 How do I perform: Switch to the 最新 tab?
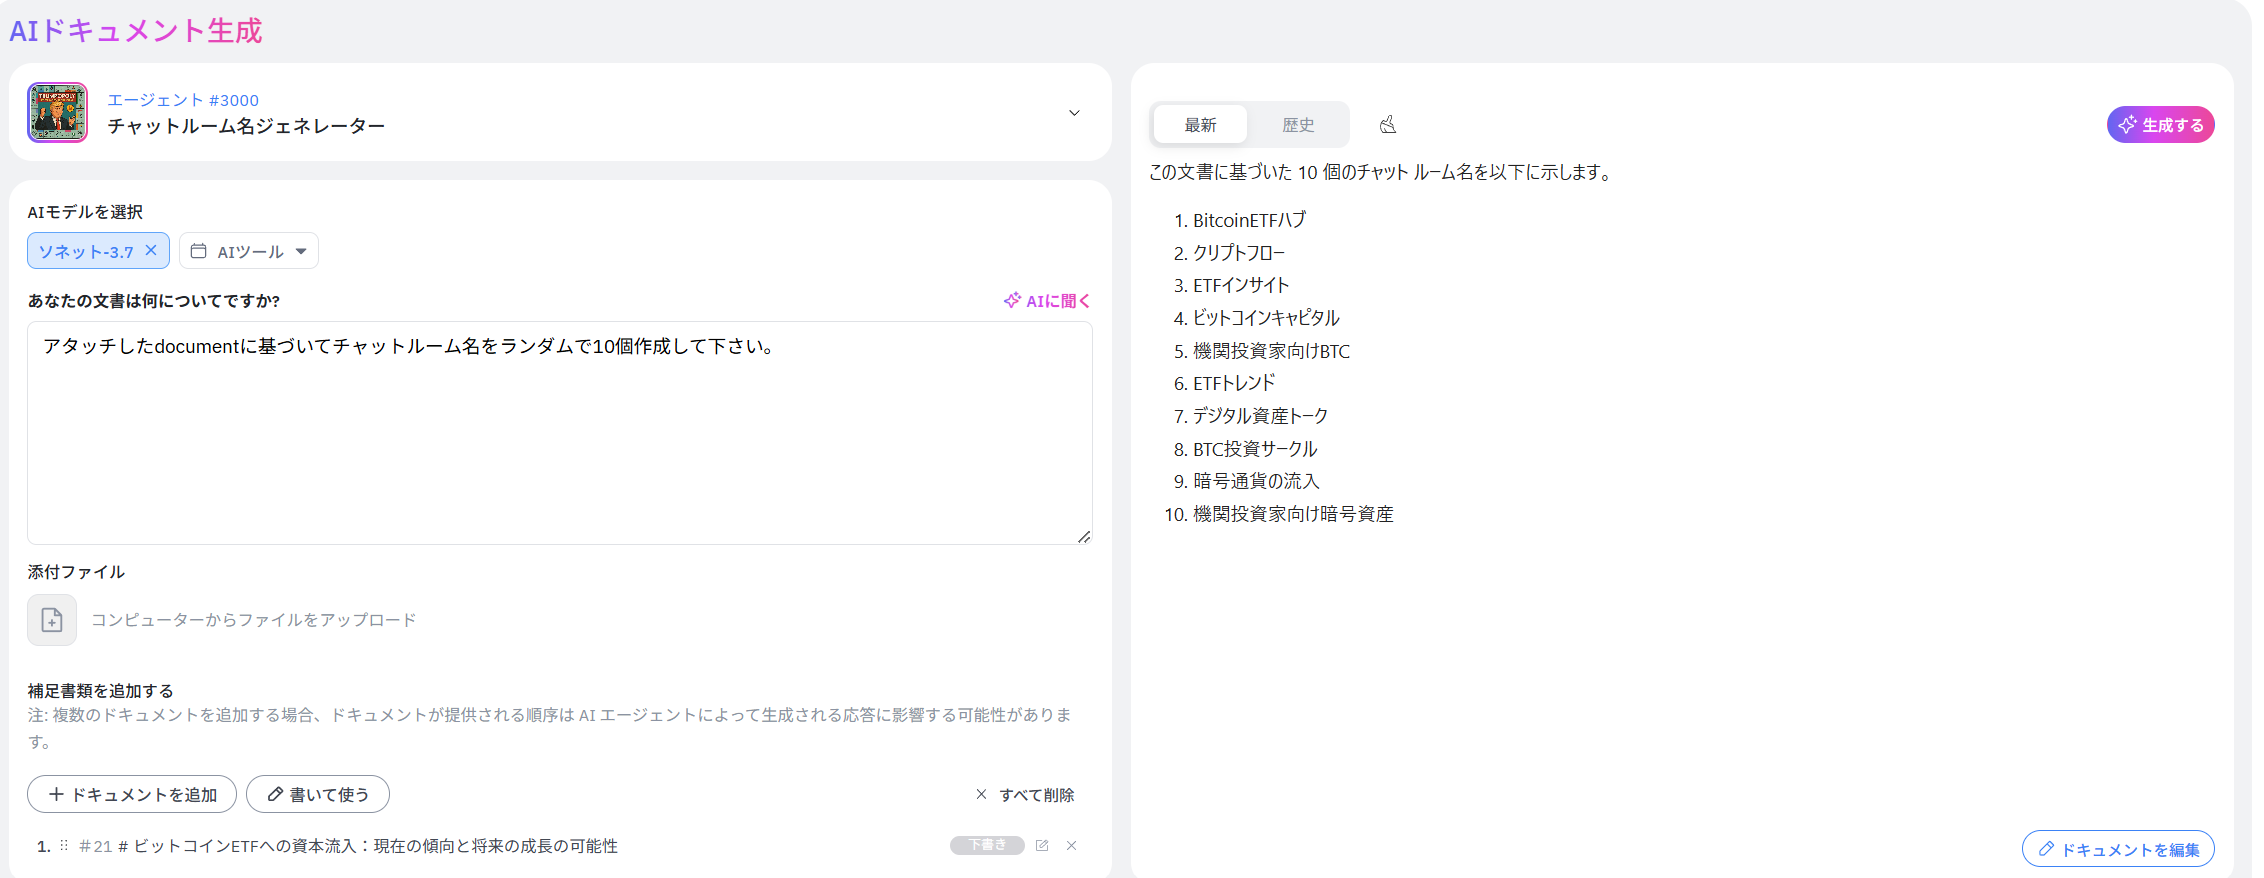coord(1200,125)
